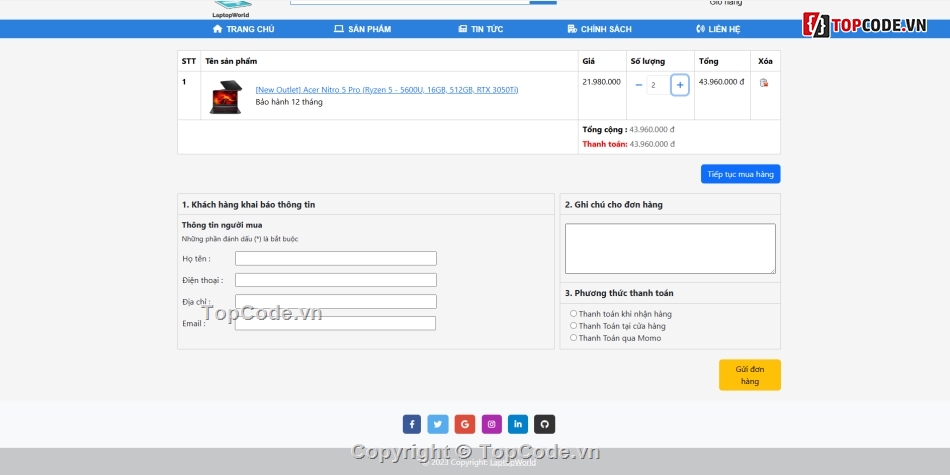This screenshot has width=950, height=475.
Task: Click the 'Thanh toán:' payment total label
Action: (605, 144)
